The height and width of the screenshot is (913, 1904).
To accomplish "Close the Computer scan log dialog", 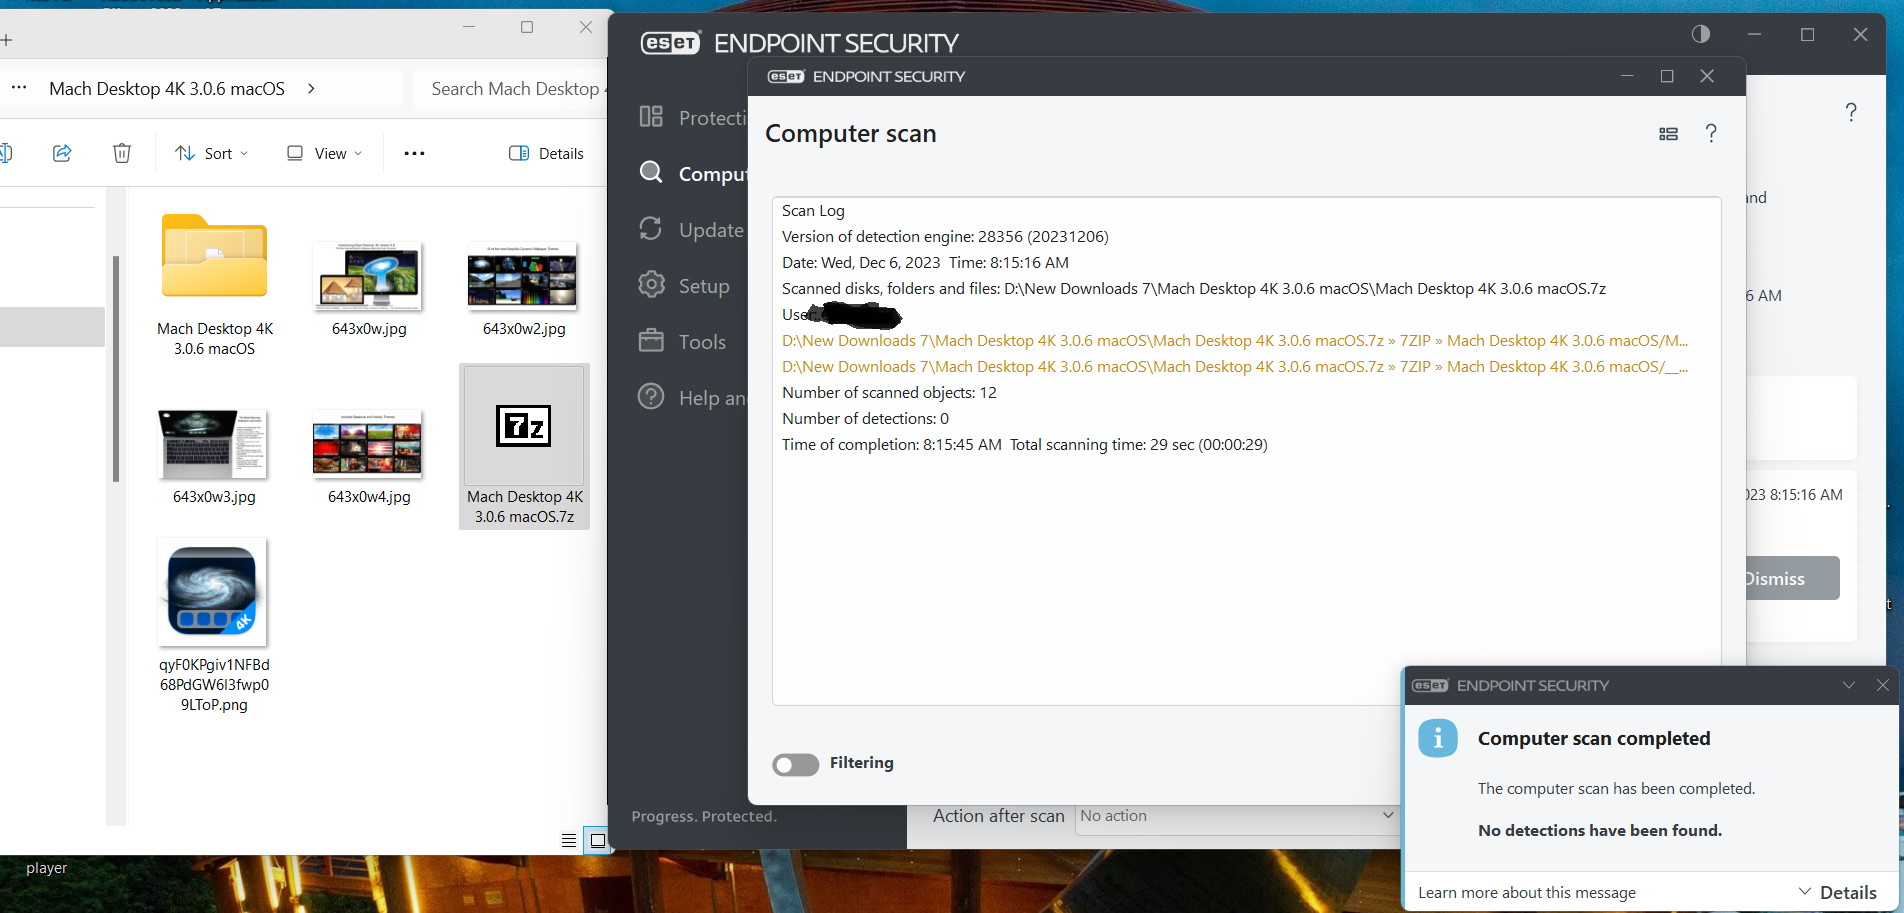I will point(1707,76).
